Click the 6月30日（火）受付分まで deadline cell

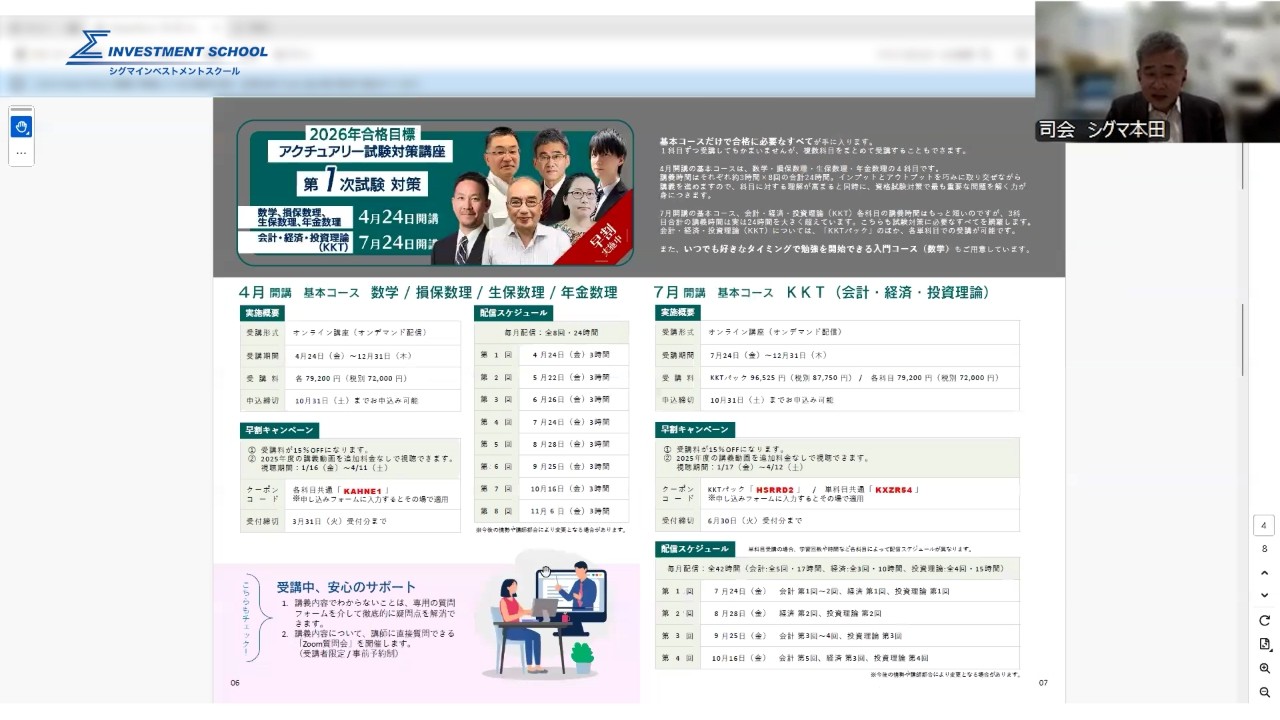click(859, 521)
